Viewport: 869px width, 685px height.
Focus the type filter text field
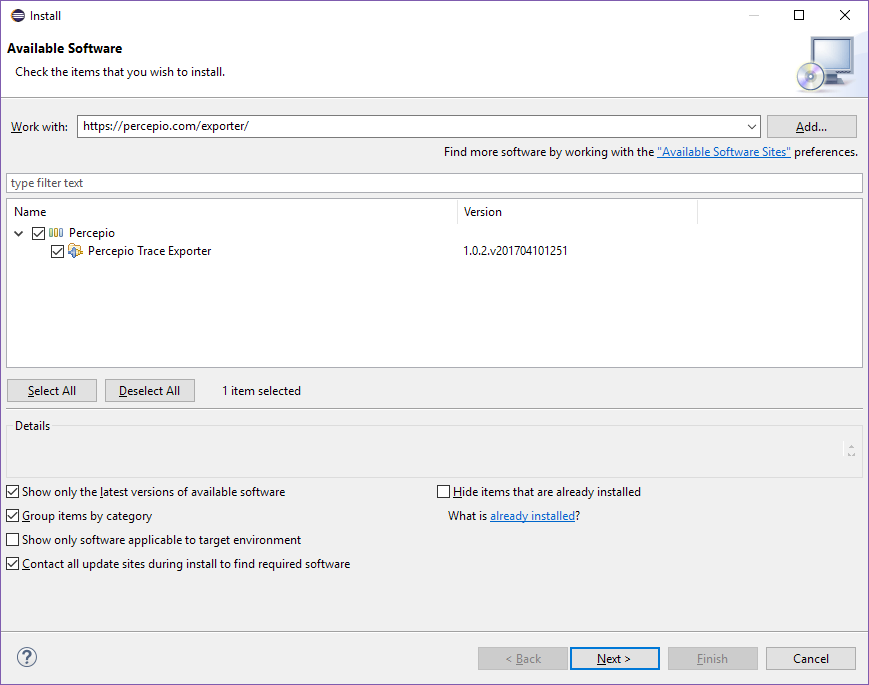click(x=434, y=183)
